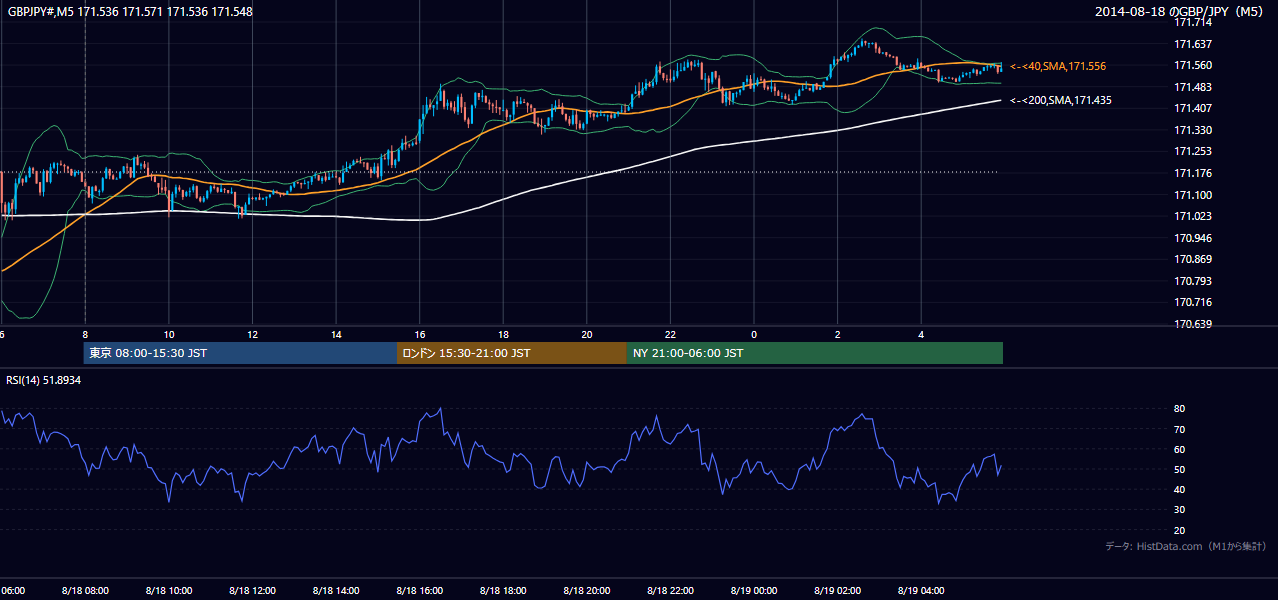This screenshot has height=600, width=1278.
Task: Click RSI scale value 30
Action: [1180, 510]
